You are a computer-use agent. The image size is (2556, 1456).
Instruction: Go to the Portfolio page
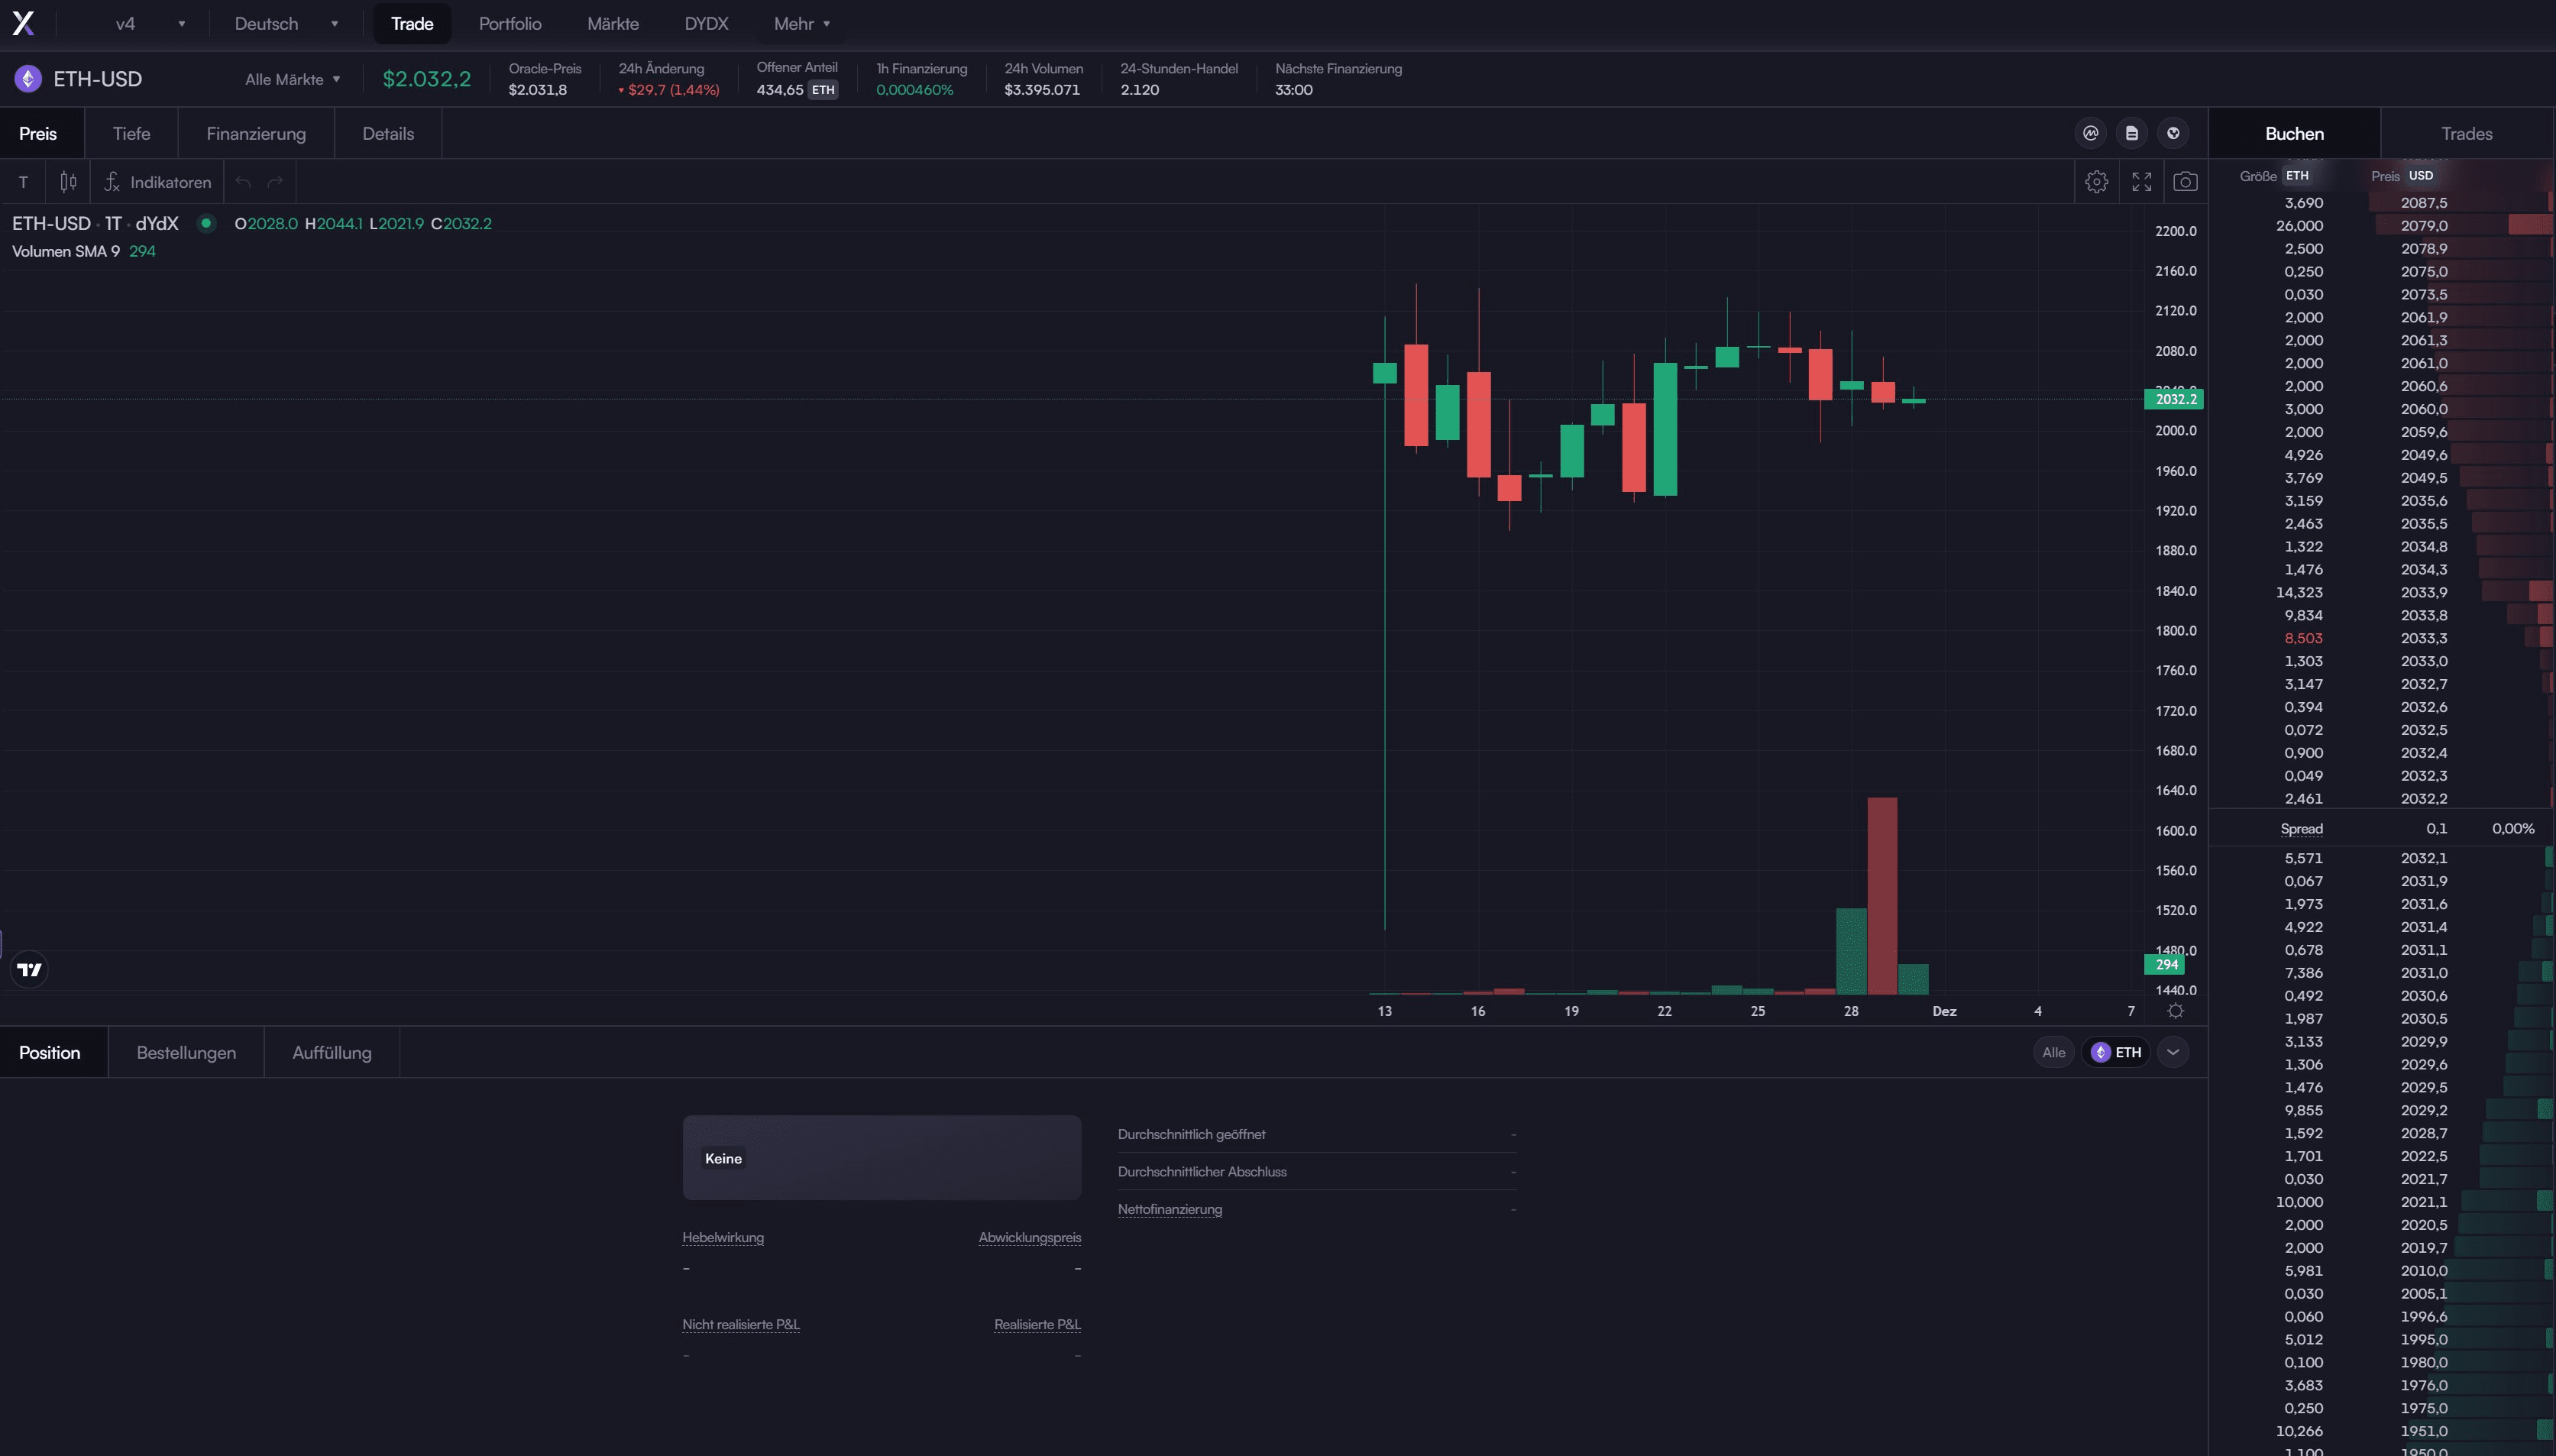point(510,23)
